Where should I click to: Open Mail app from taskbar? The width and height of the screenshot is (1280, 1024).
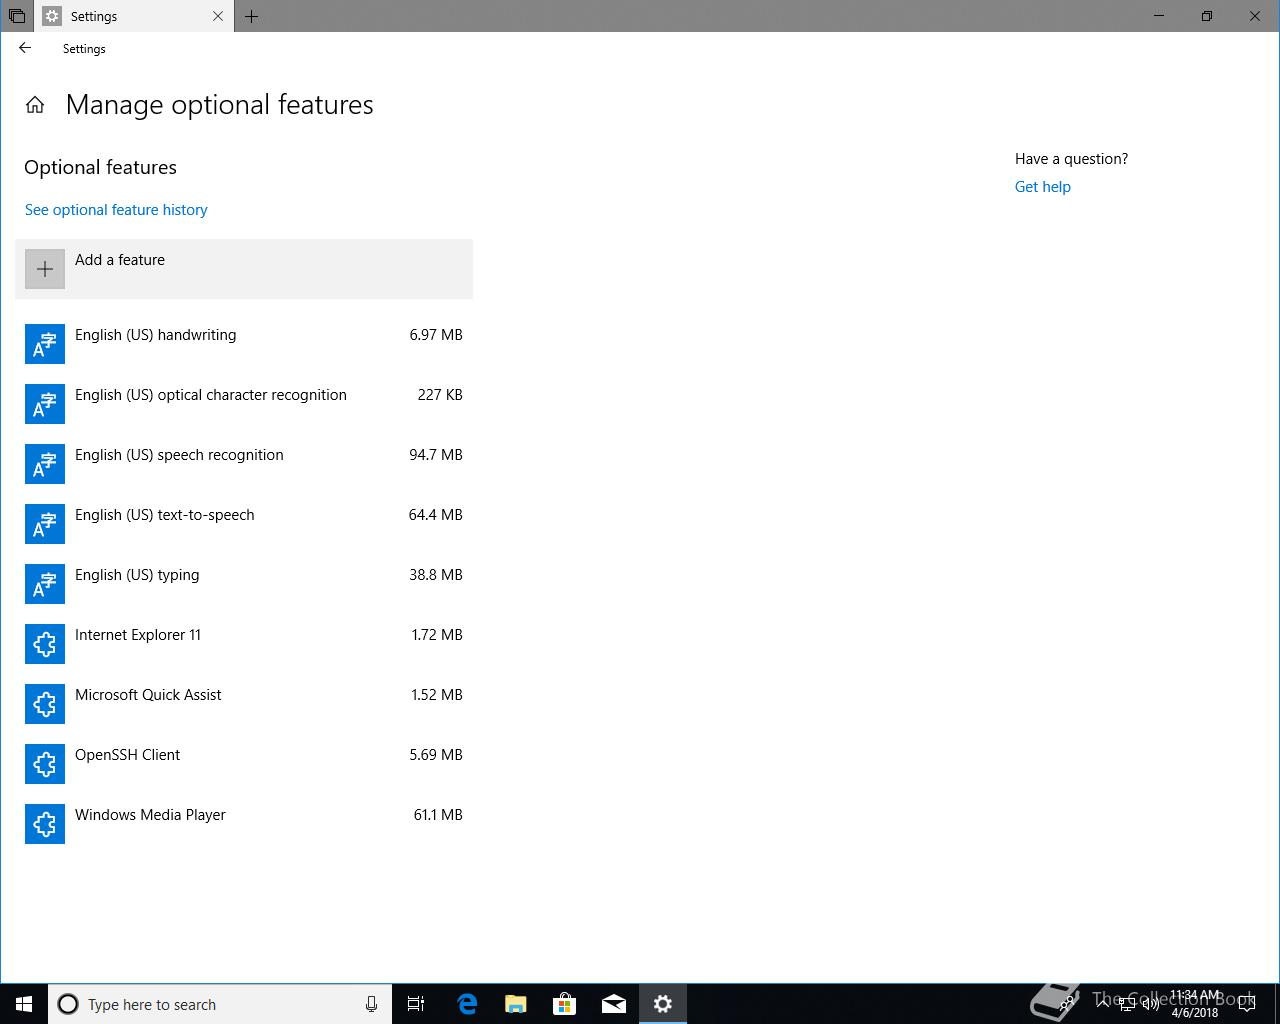click(x=614, y=1004)
